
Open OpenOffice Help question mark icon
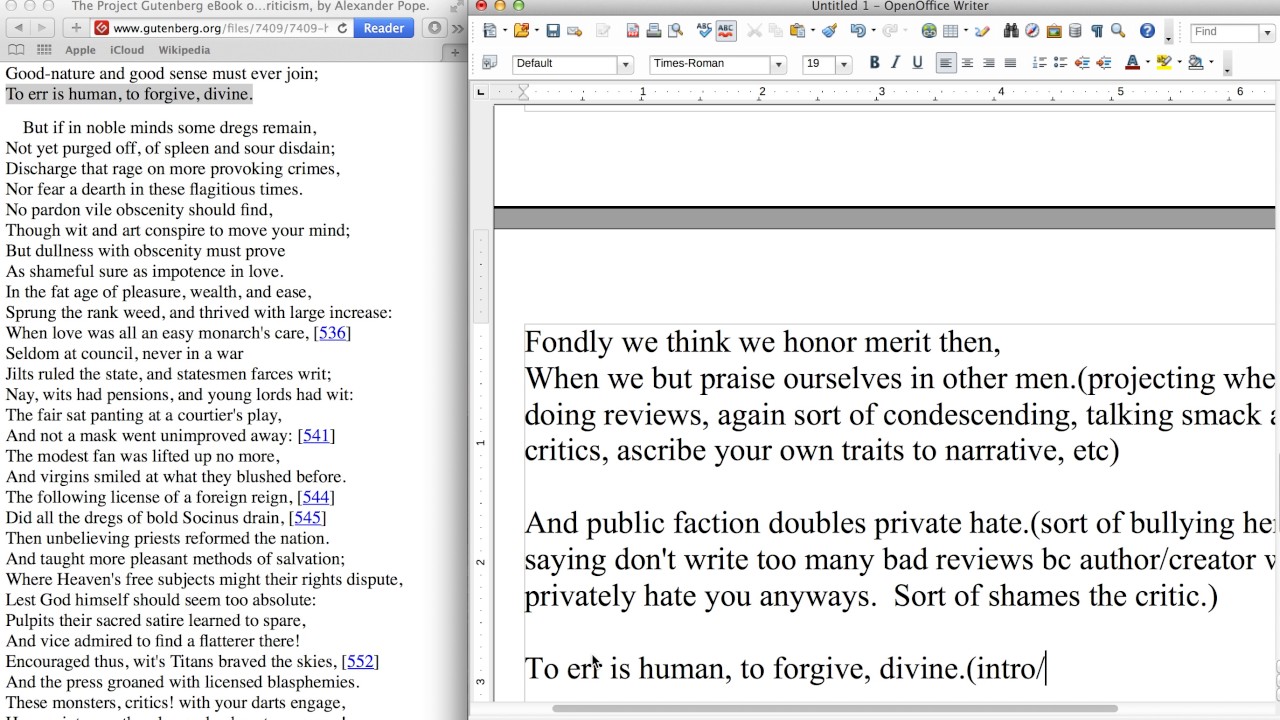[x=1147, y=32]
